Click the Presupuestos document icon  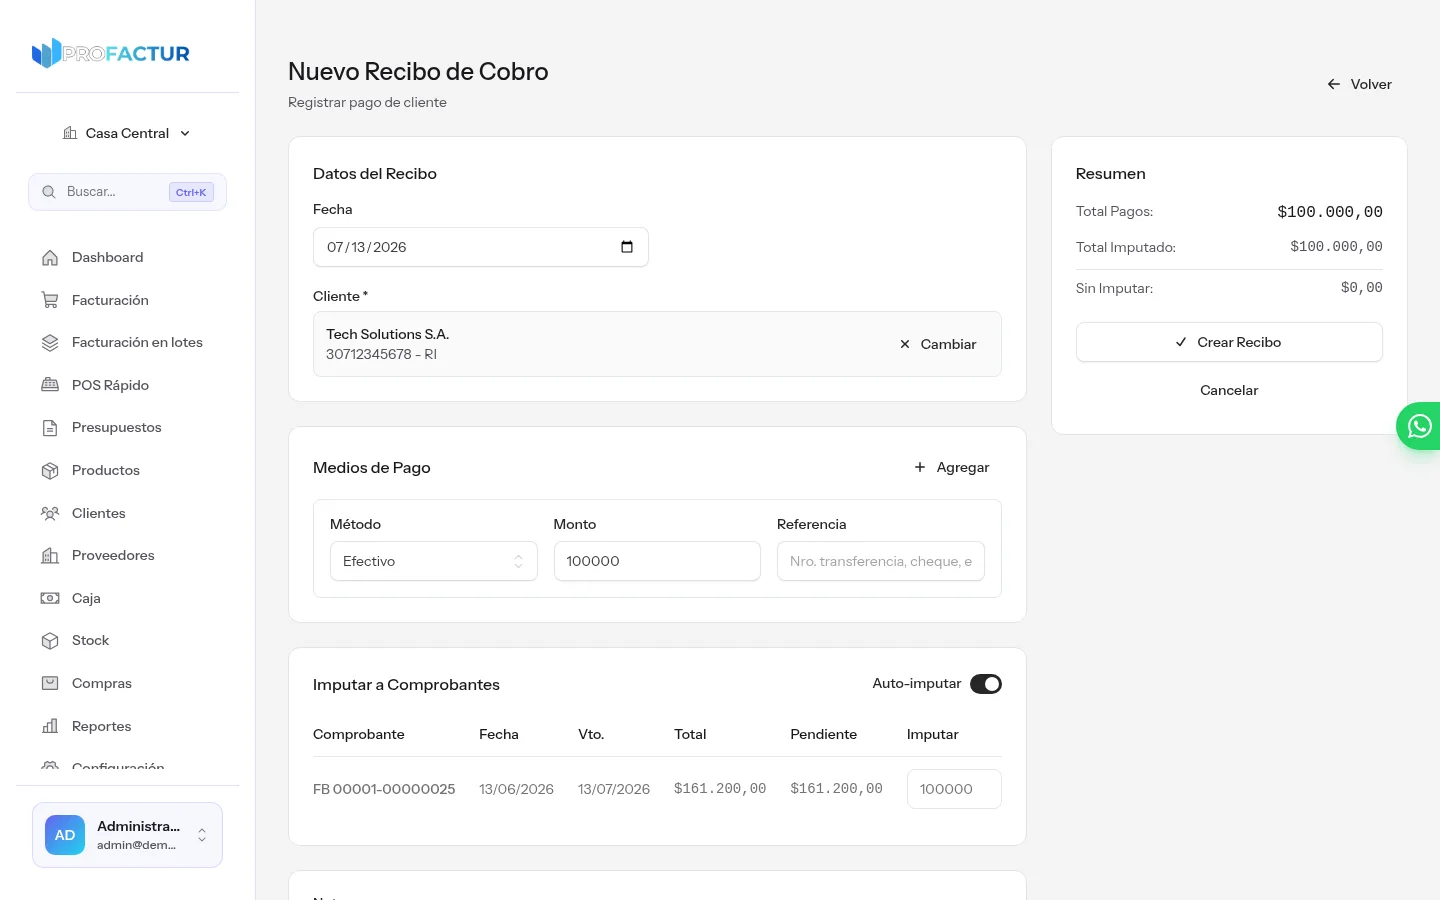(x=50, y=428)
